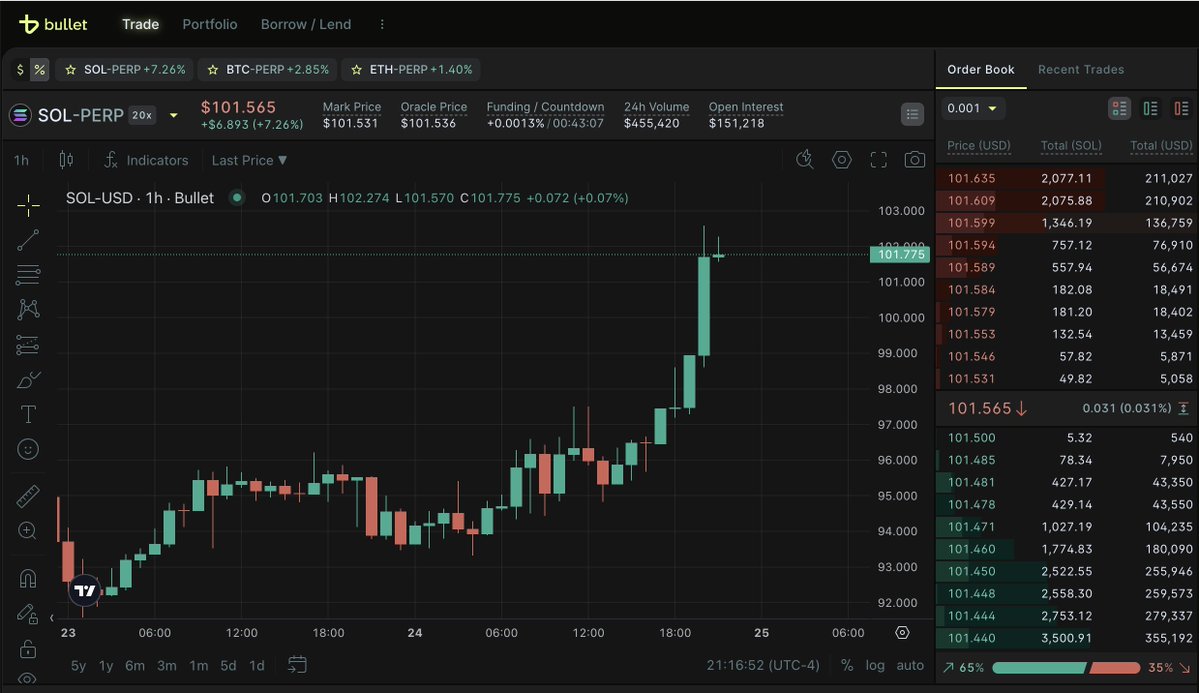Activate the zoom in tool

28,531
